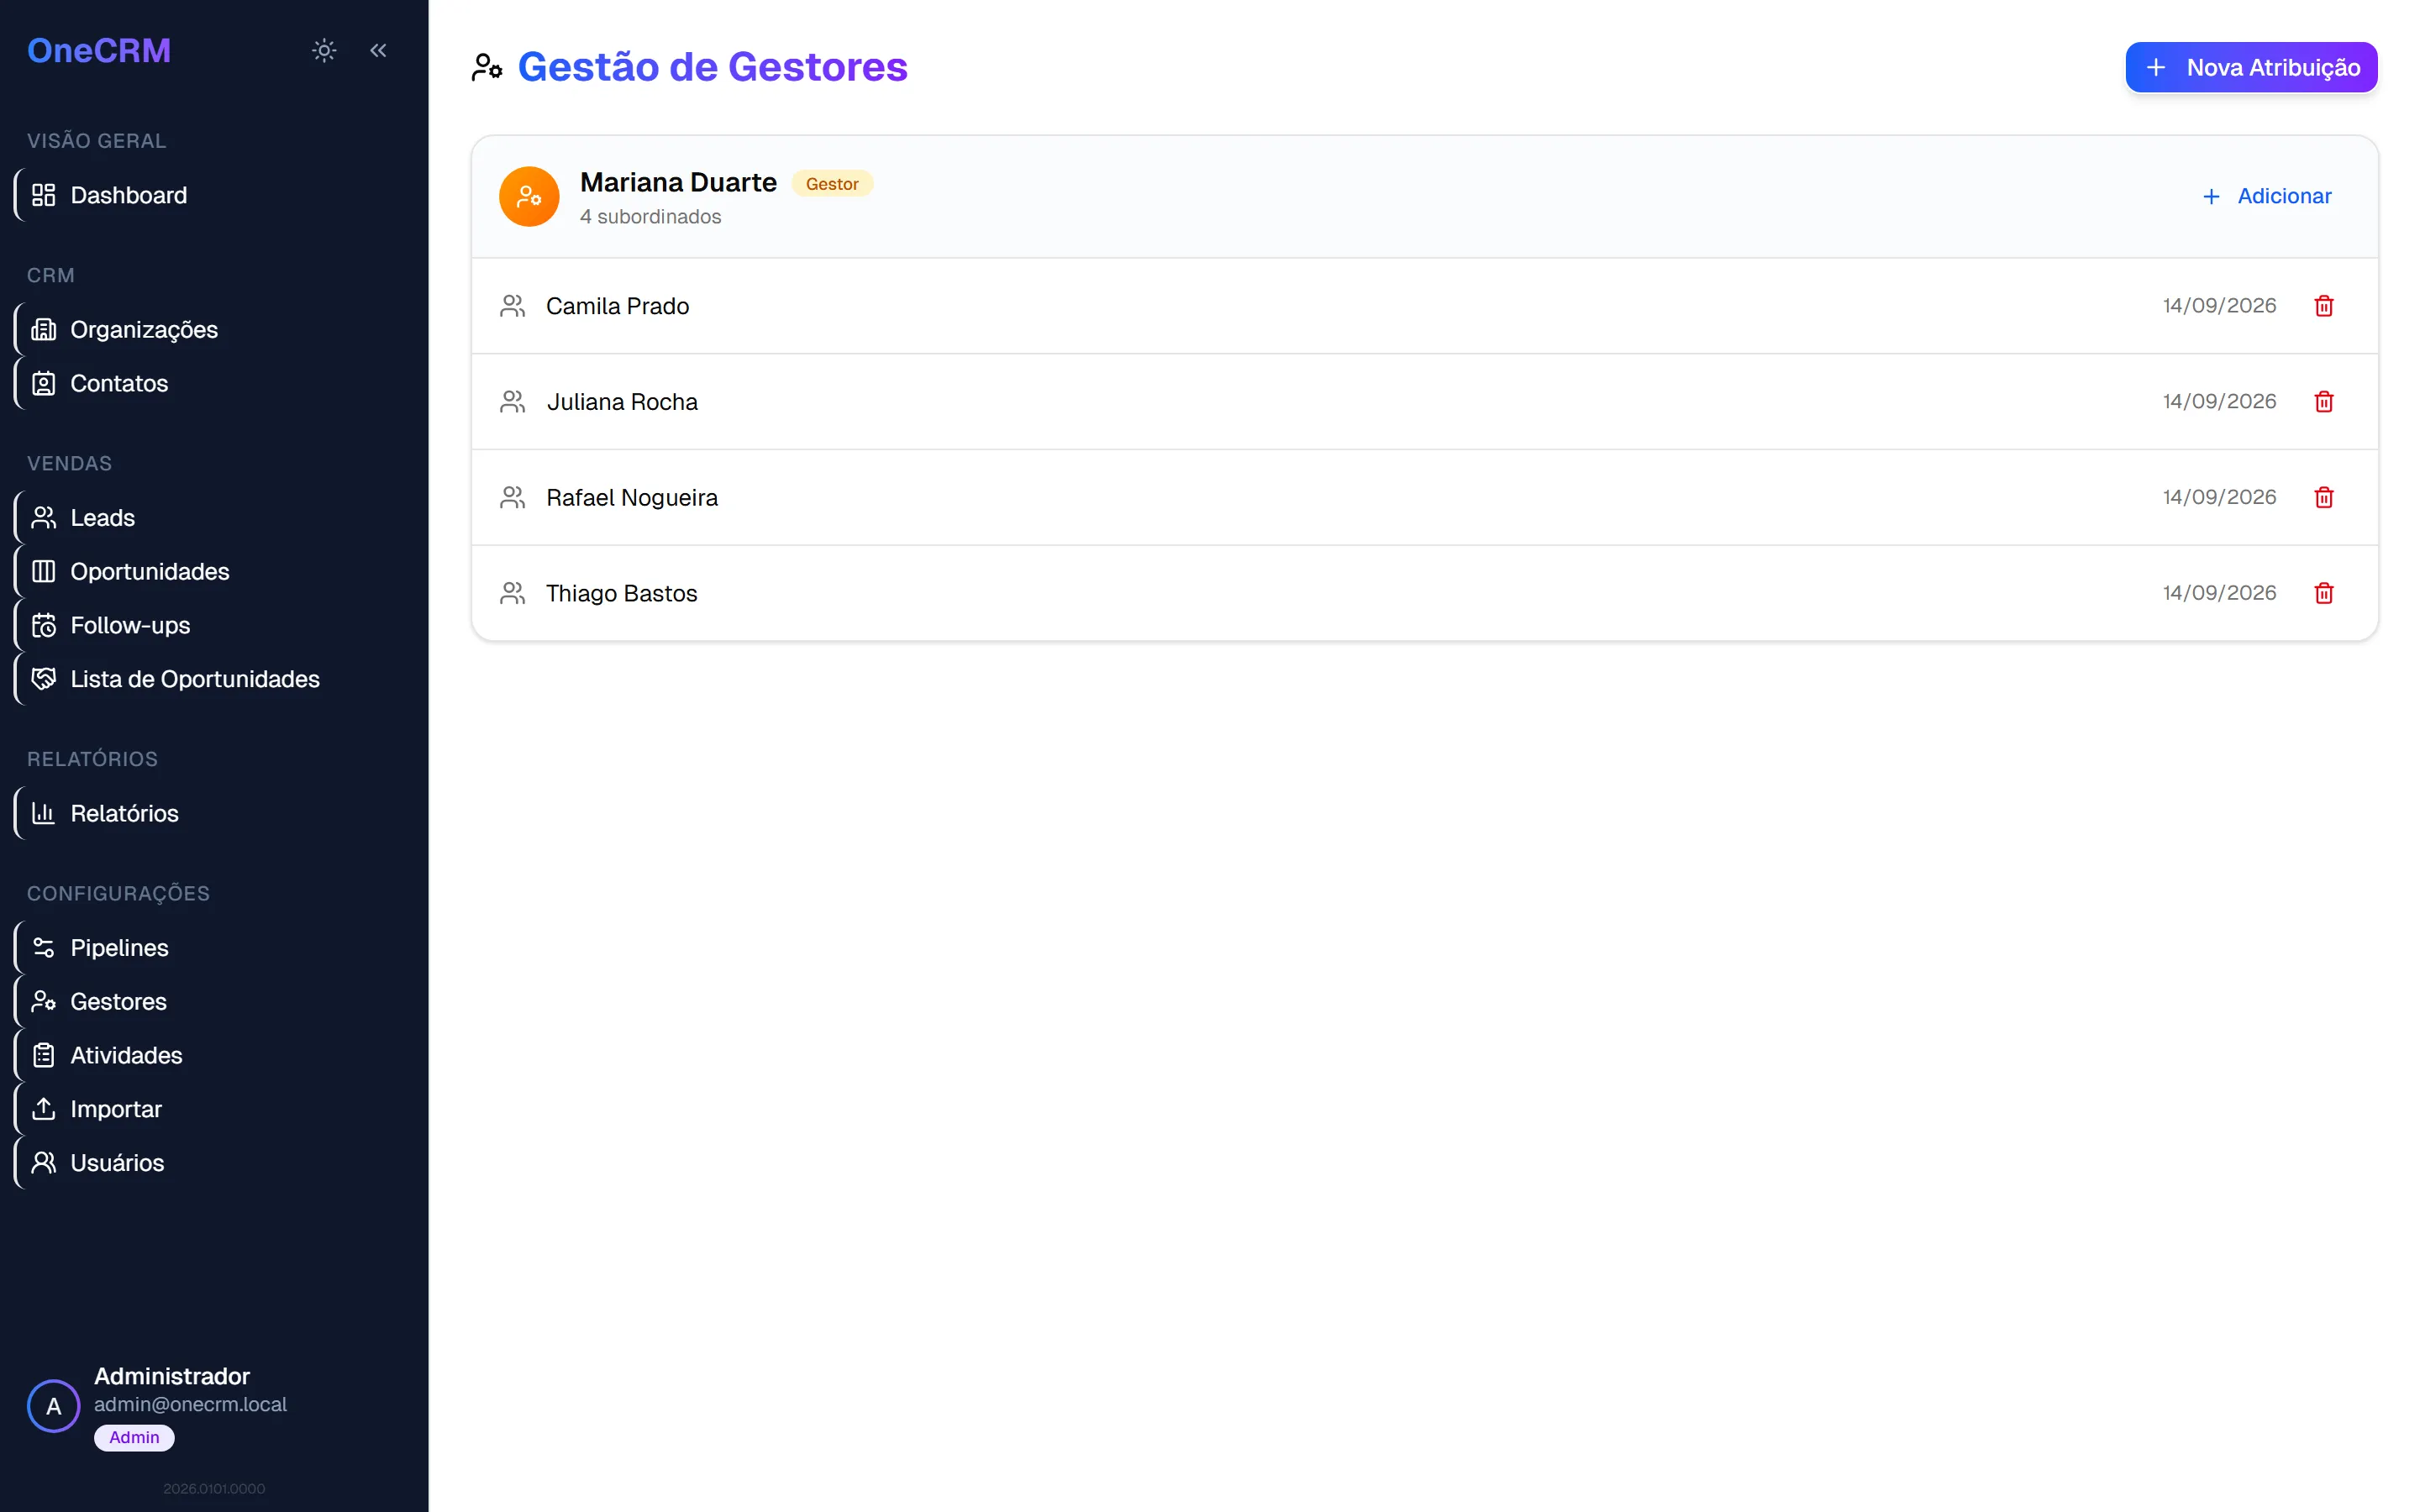
Task: Open Follow-ups in sidebar
Action: 215,625
